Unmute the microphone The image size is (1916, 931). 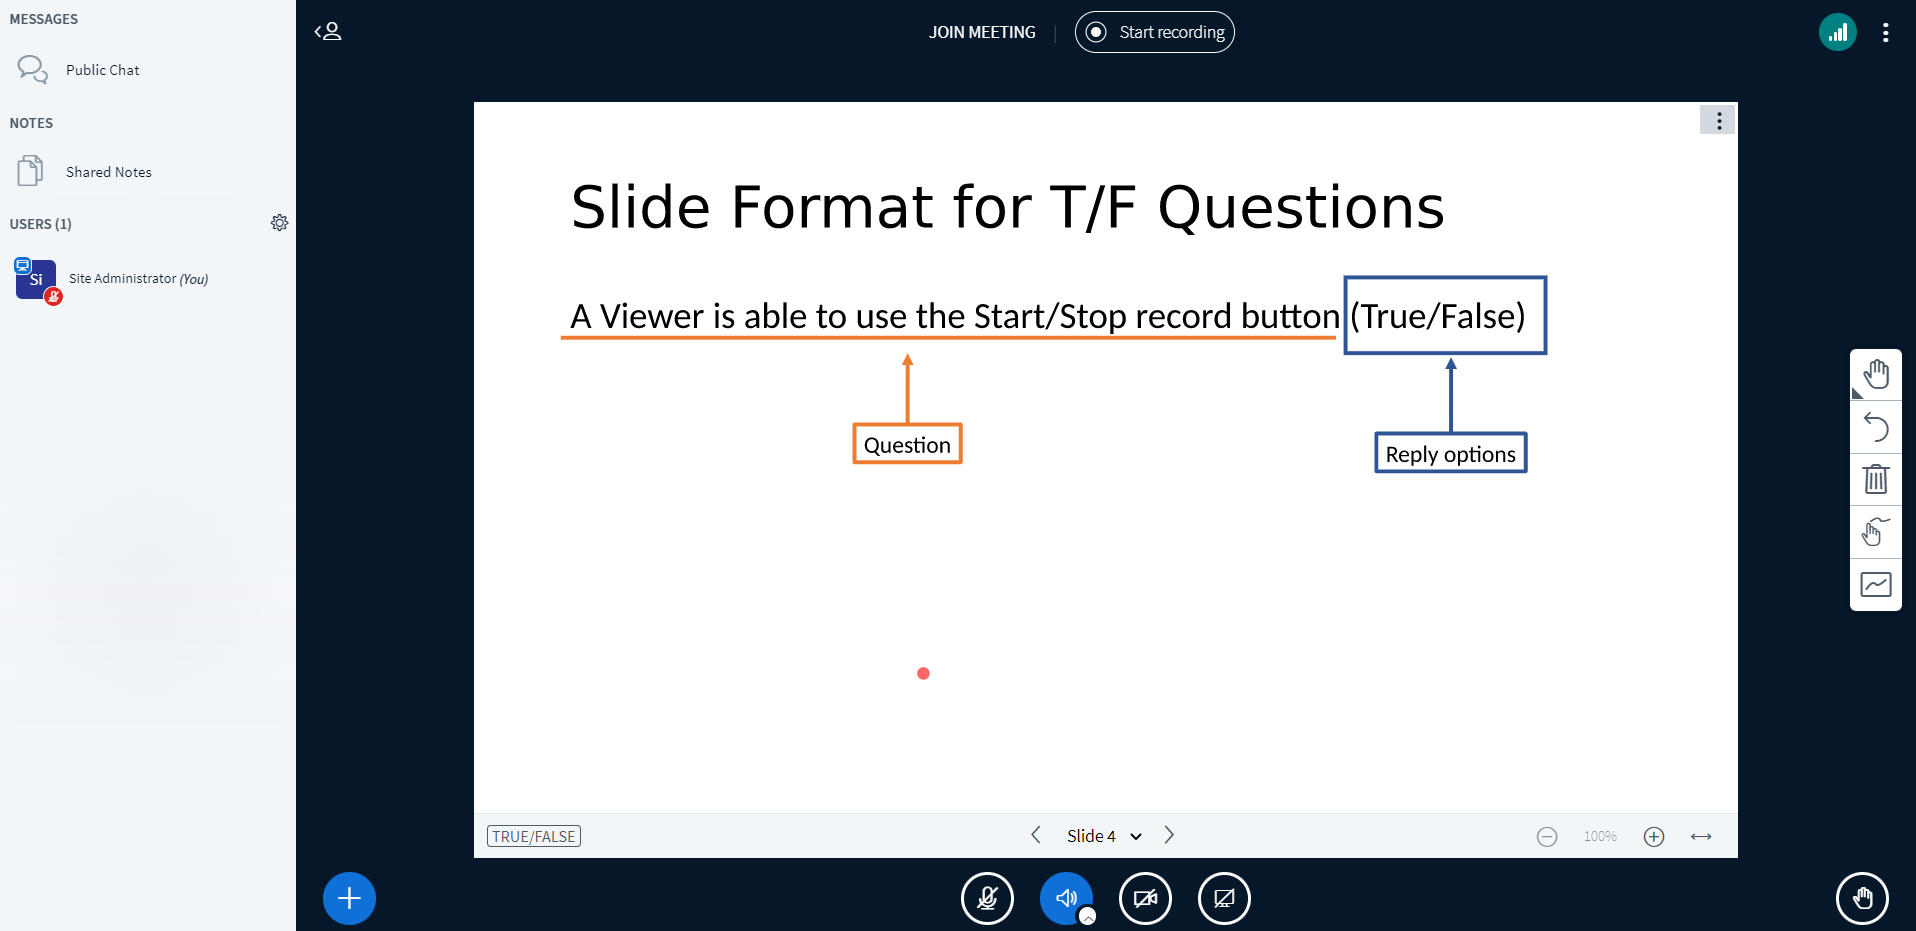pyautogui.click(x=987, y=898)
